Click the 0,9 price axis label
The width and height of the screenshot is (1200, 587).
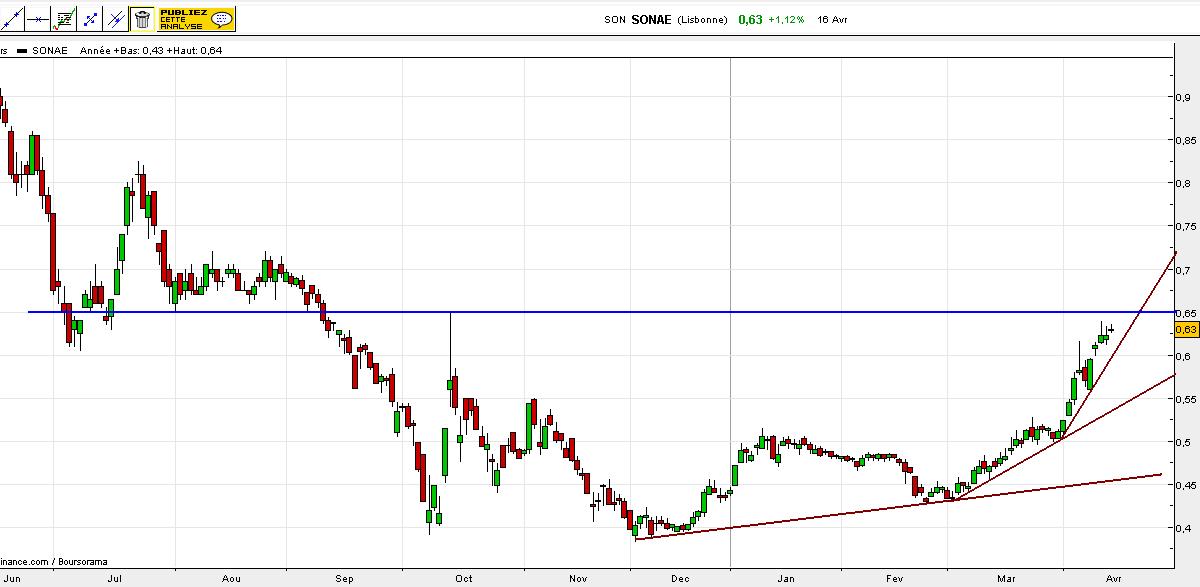[1183, 97]
